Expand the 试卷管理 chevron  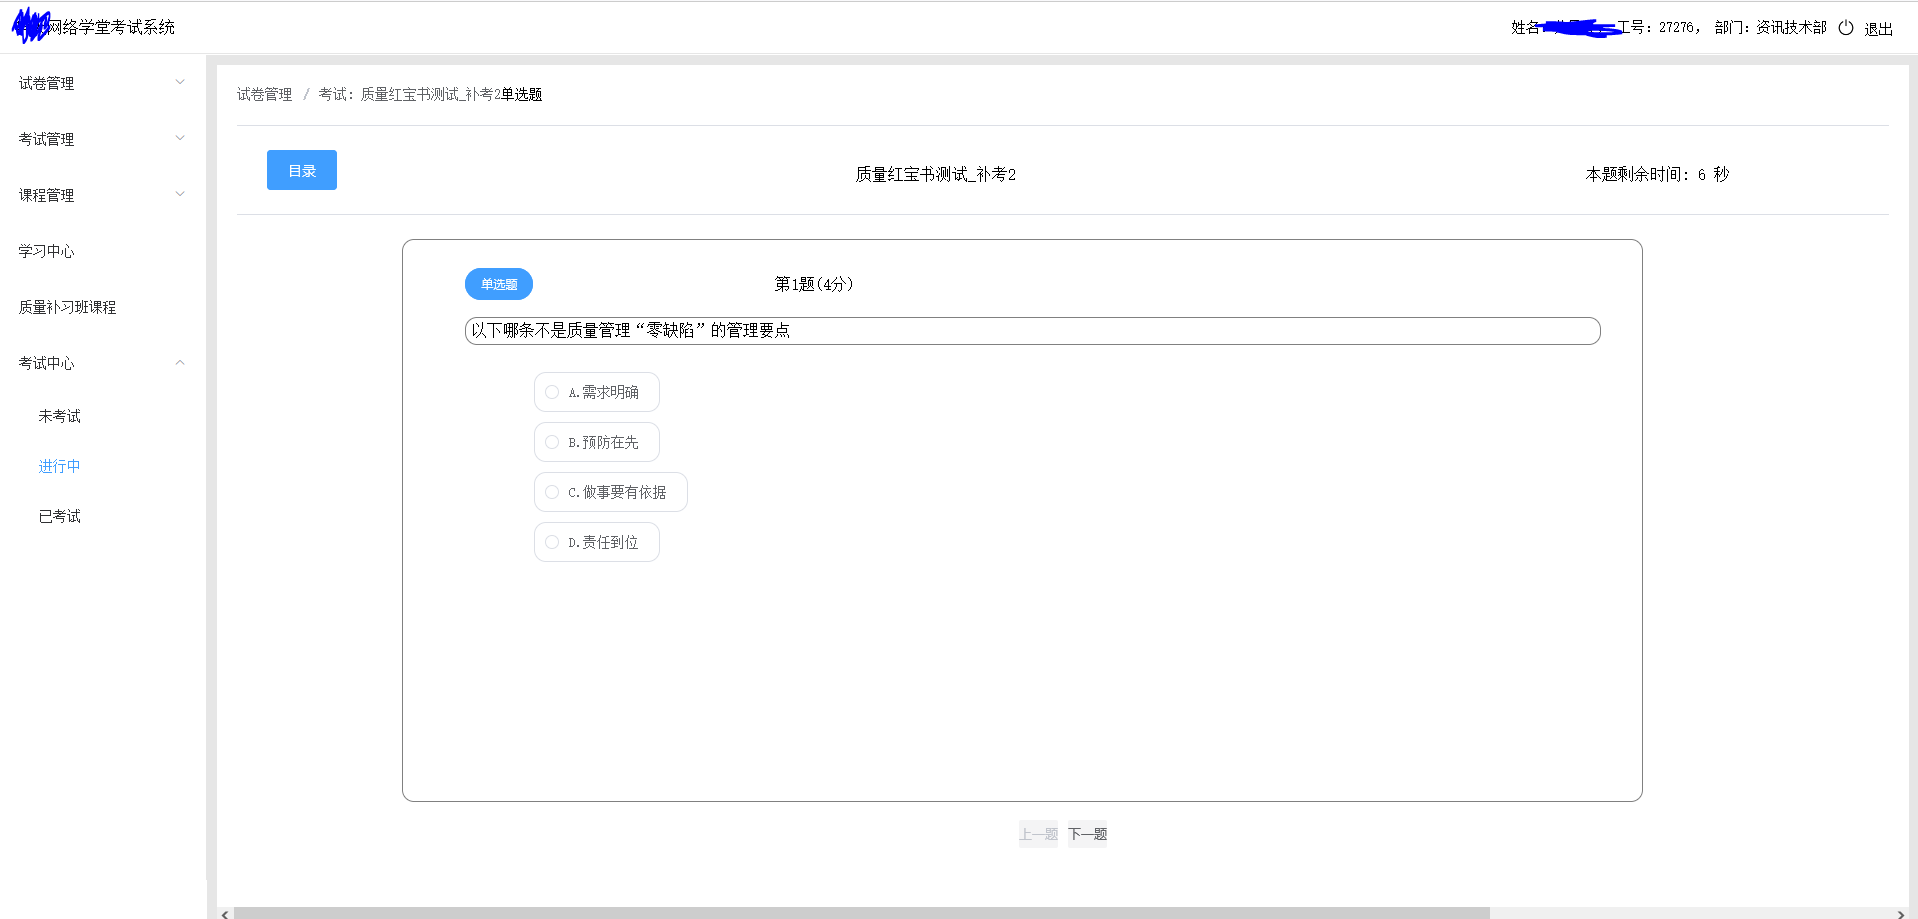(x=180, y=82)
